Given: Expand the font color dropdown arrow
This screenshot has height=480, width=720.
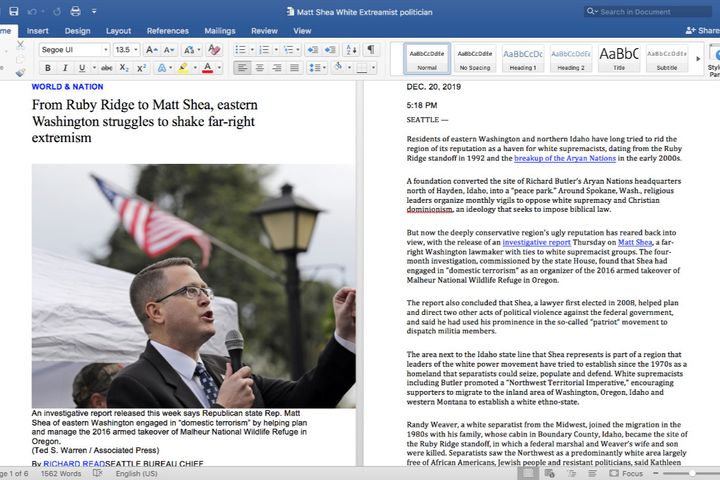Looking at the screenshot, I should [x=219, y=68].
